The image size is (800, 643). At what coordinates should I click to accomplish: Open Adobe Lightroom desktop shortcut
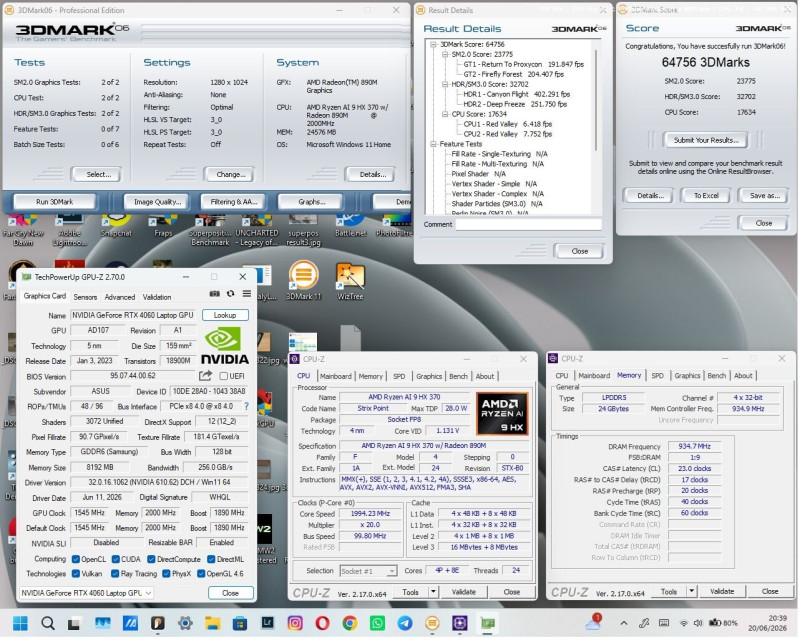click(x=69, y=231)
